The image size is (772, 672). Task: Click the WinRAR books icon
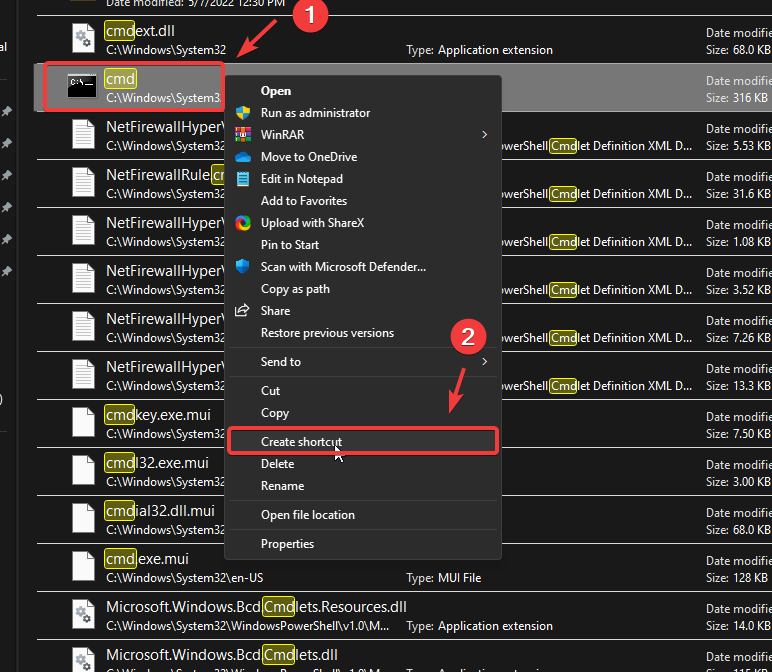[243, 134]
